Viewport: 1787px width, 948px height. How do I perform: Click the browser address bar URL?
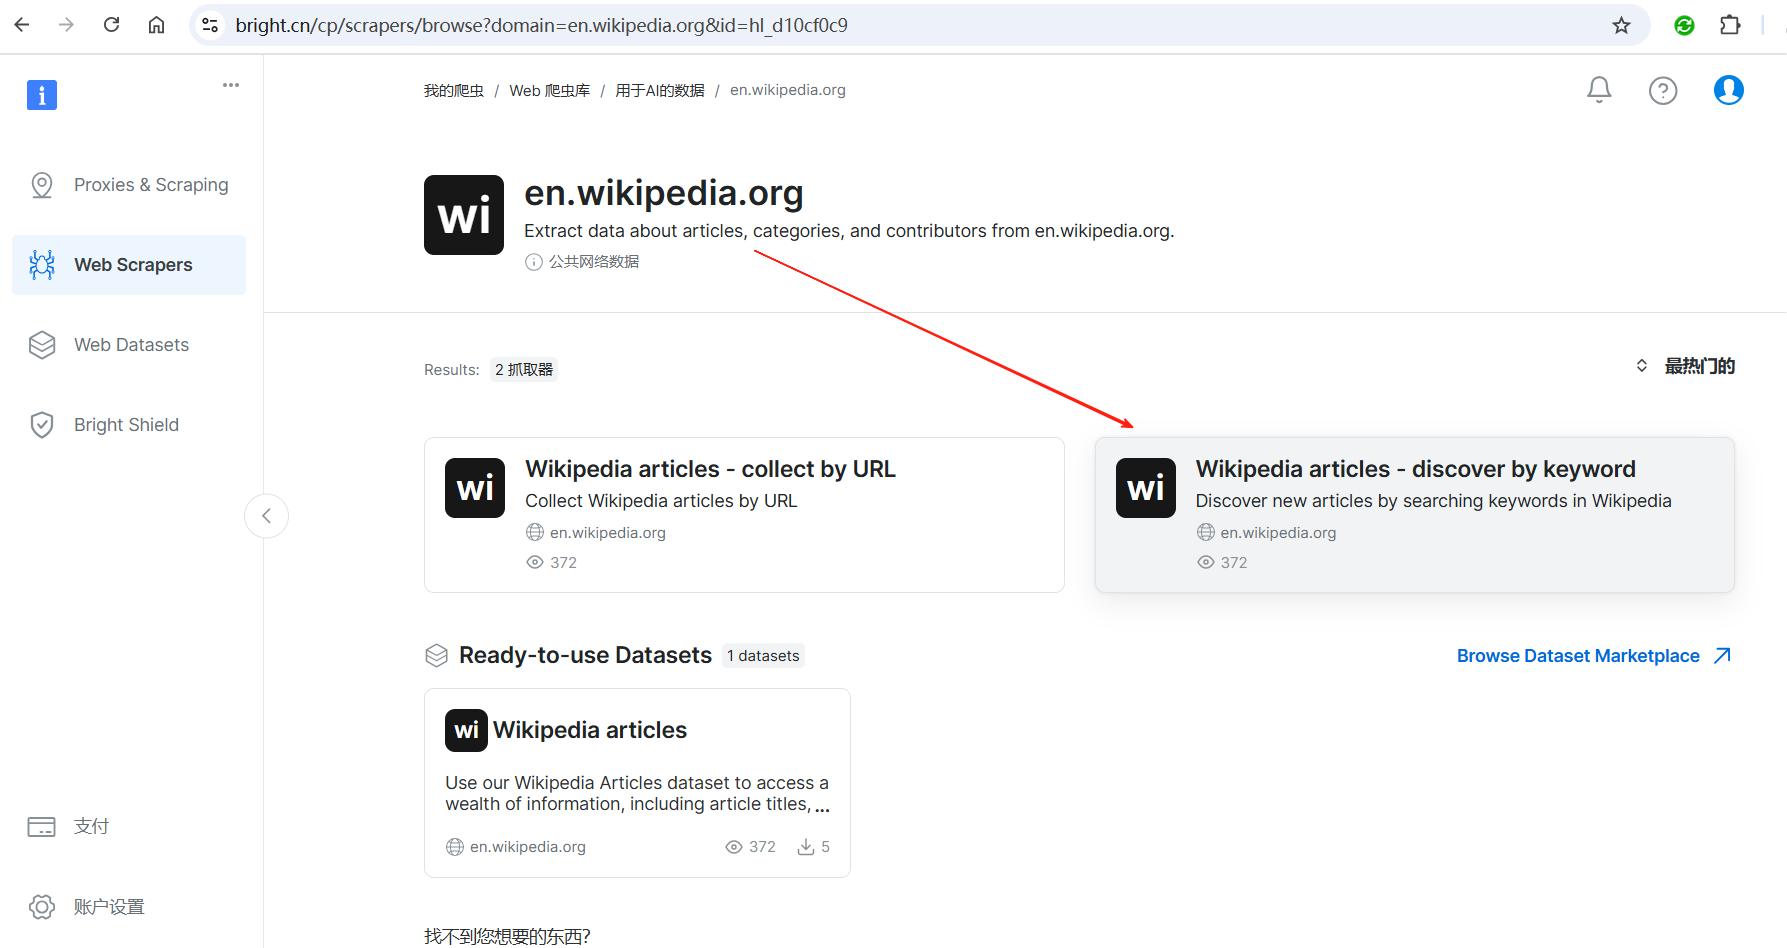coord(540,25)
